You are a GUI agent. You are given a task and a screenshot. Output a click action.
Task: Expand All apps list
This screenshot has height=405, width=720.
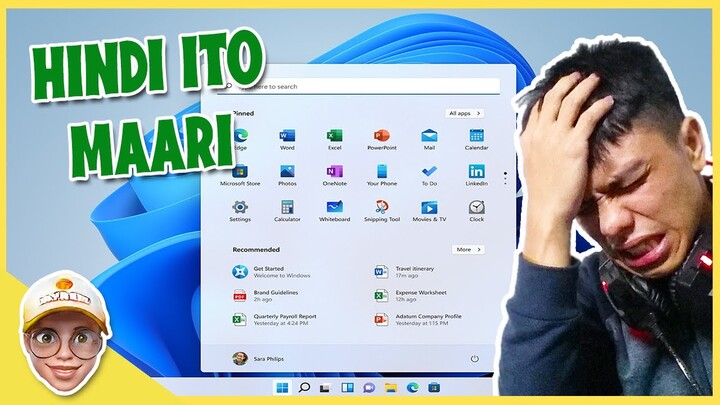pyautogui.click(x=464, y=113)
